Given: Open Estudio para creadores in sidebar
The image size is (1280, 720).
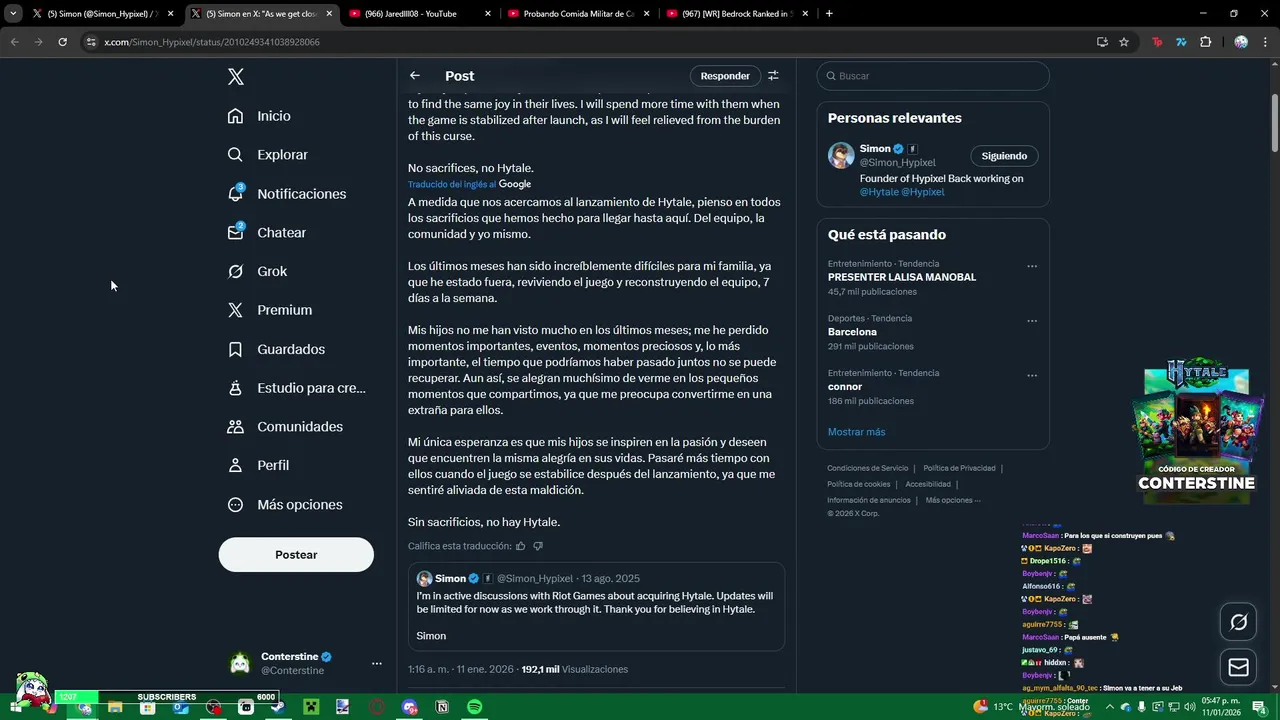Looking at the screenshot, I should (x=297, y=388).
